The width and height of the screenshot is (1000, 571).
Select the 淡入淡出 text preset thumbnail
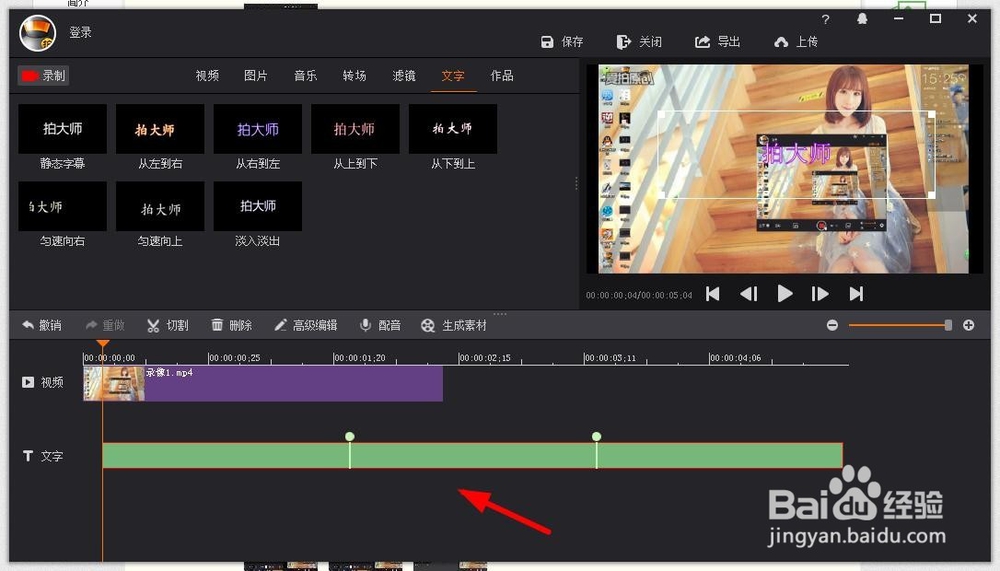point(258,206)
